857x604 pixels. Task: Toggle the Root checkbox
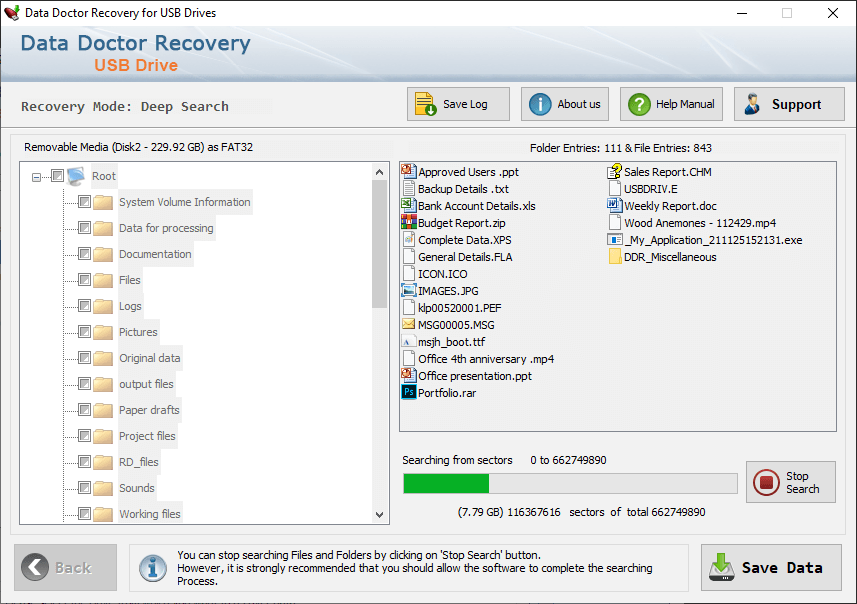tap(57, 175)
